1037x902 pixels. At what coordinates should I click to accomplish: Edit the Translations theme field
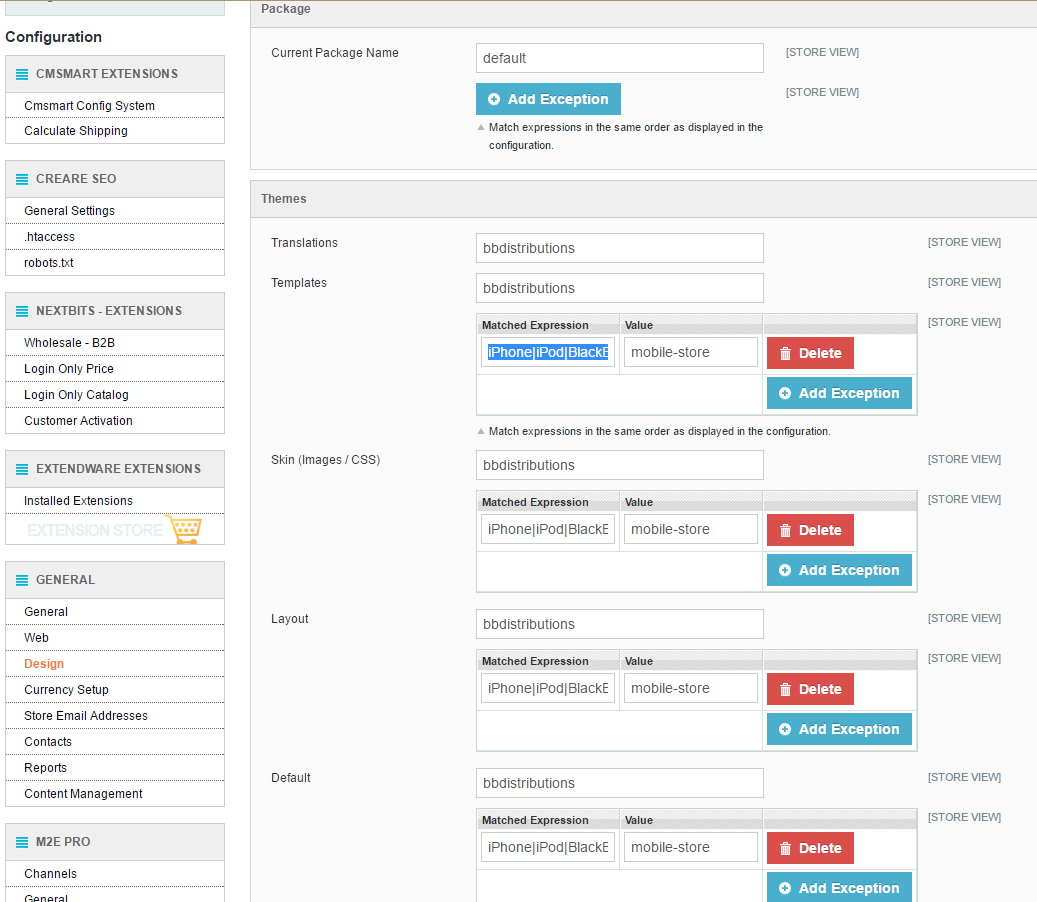coord(620,248)
